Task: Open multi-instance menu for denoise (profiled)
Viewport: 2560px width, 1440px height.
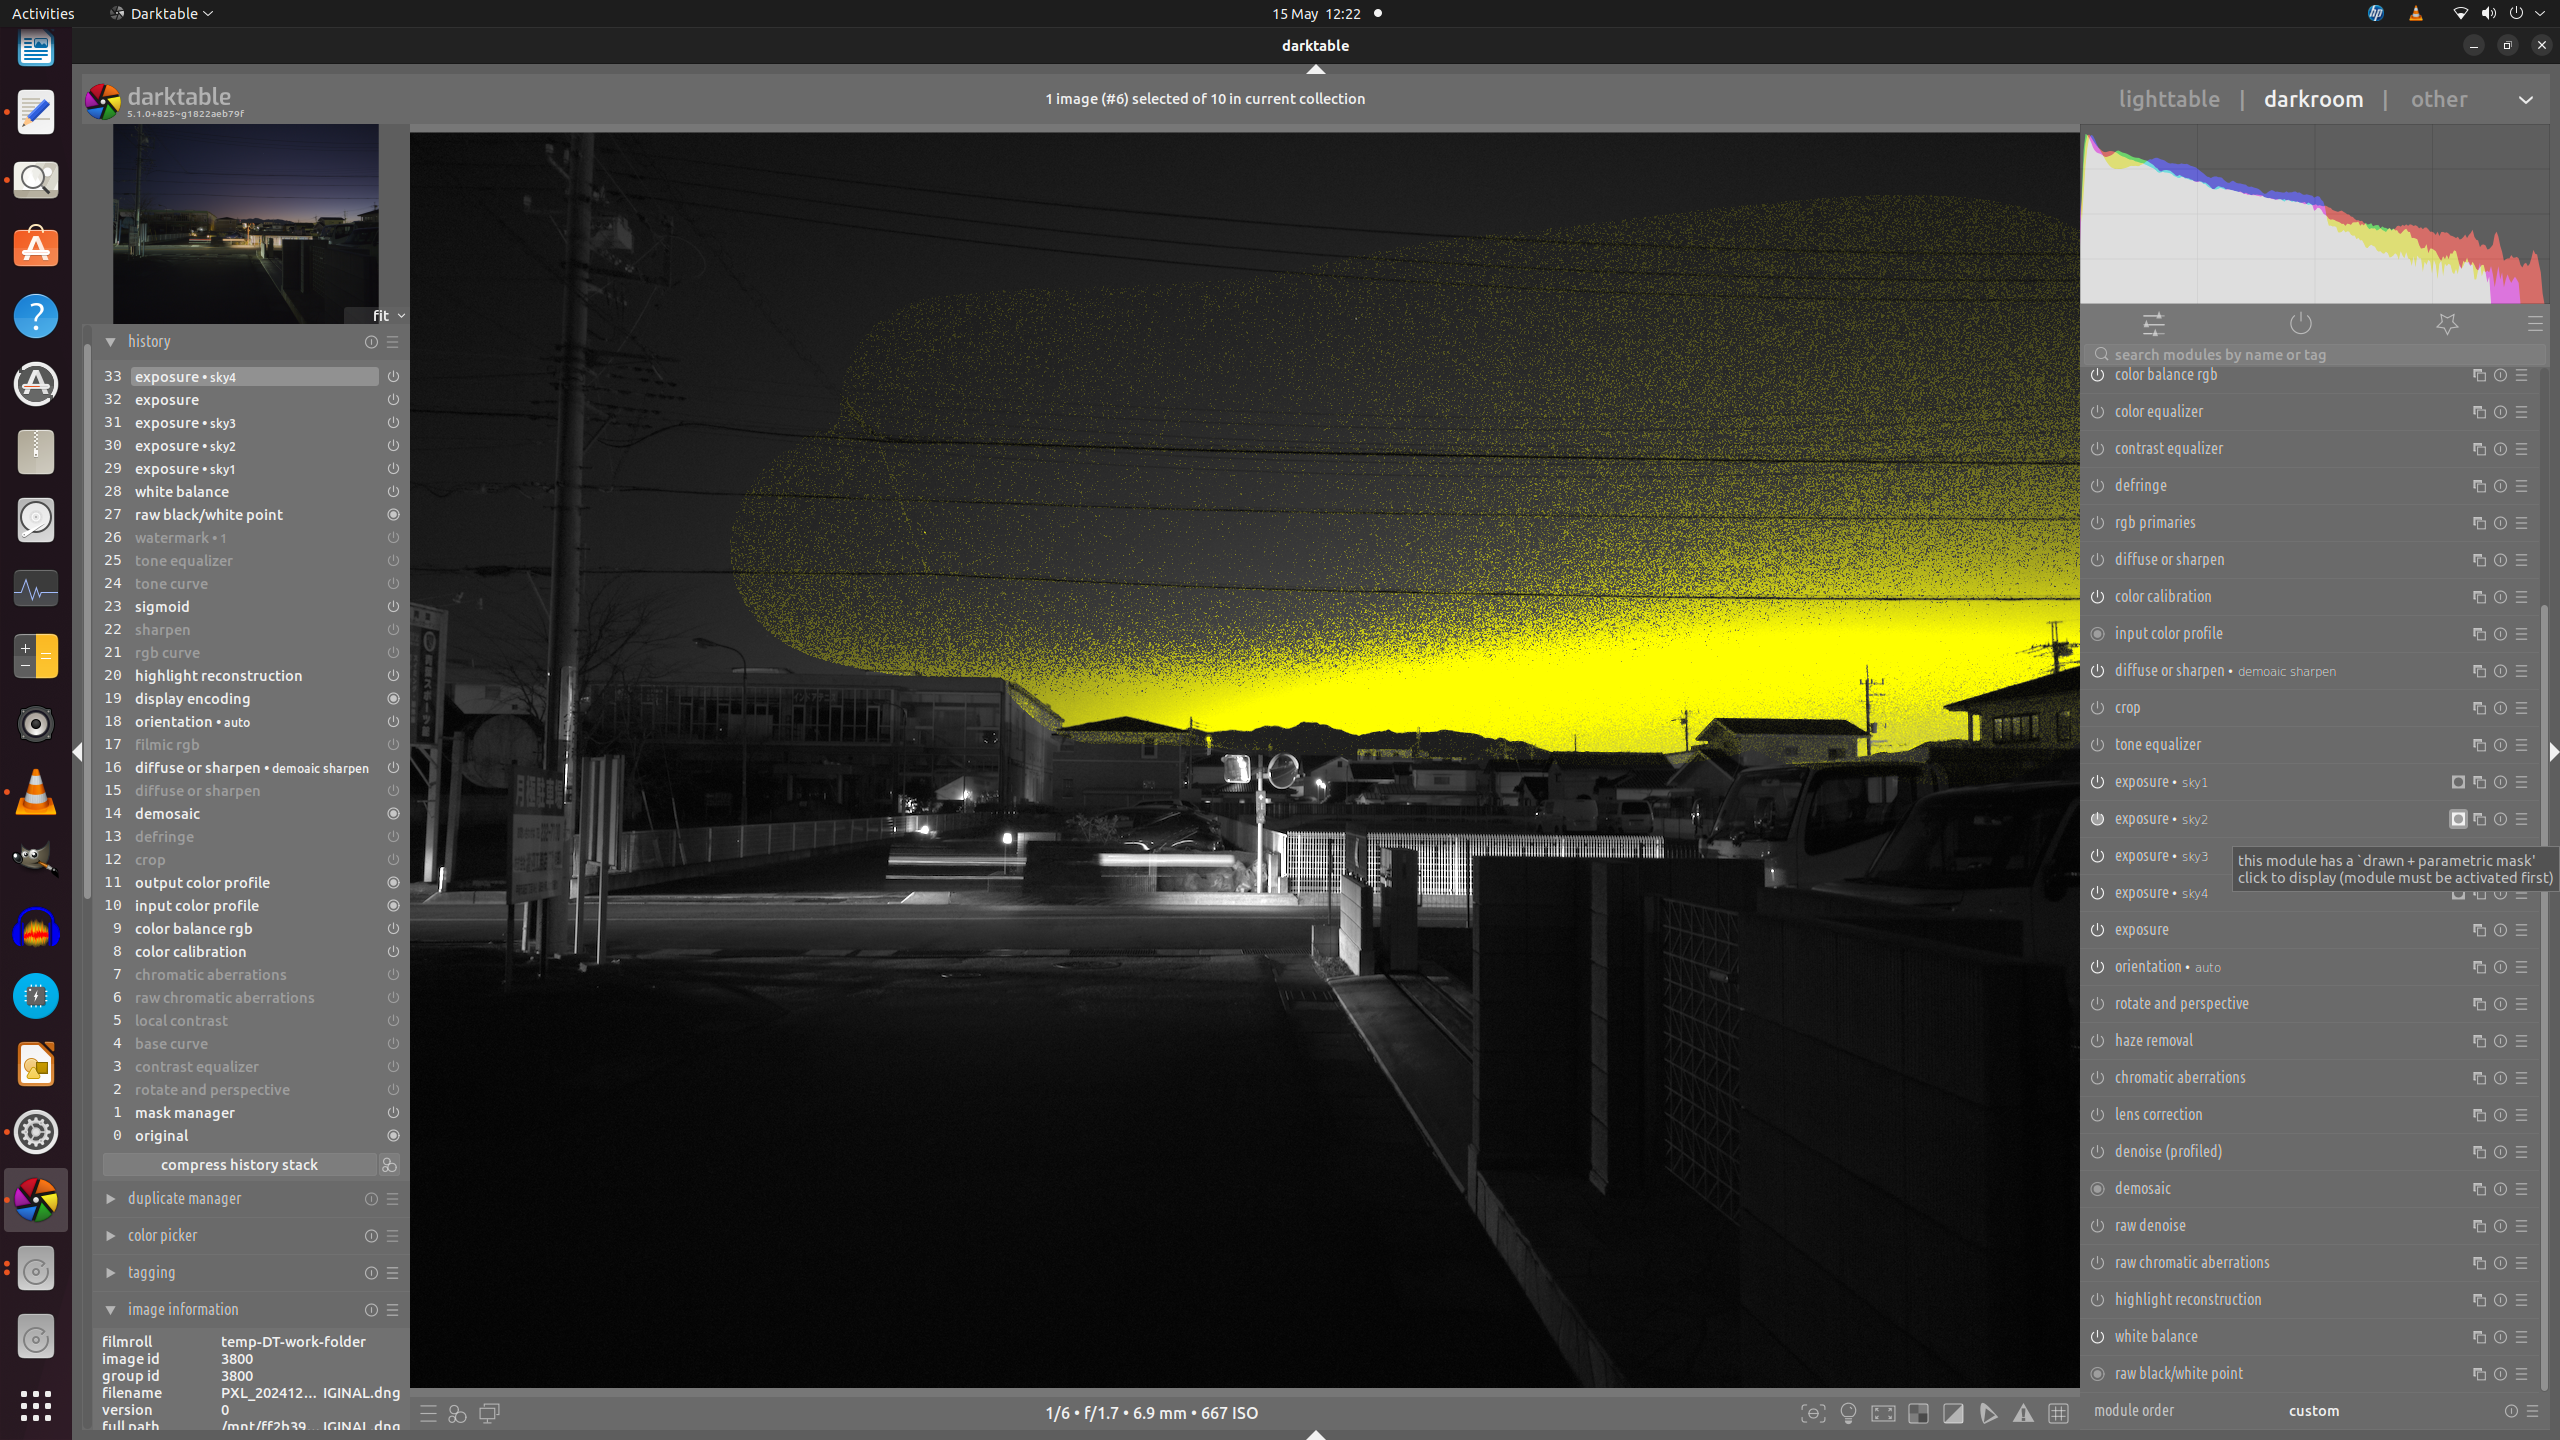Action: [x=2479, y=1152]
